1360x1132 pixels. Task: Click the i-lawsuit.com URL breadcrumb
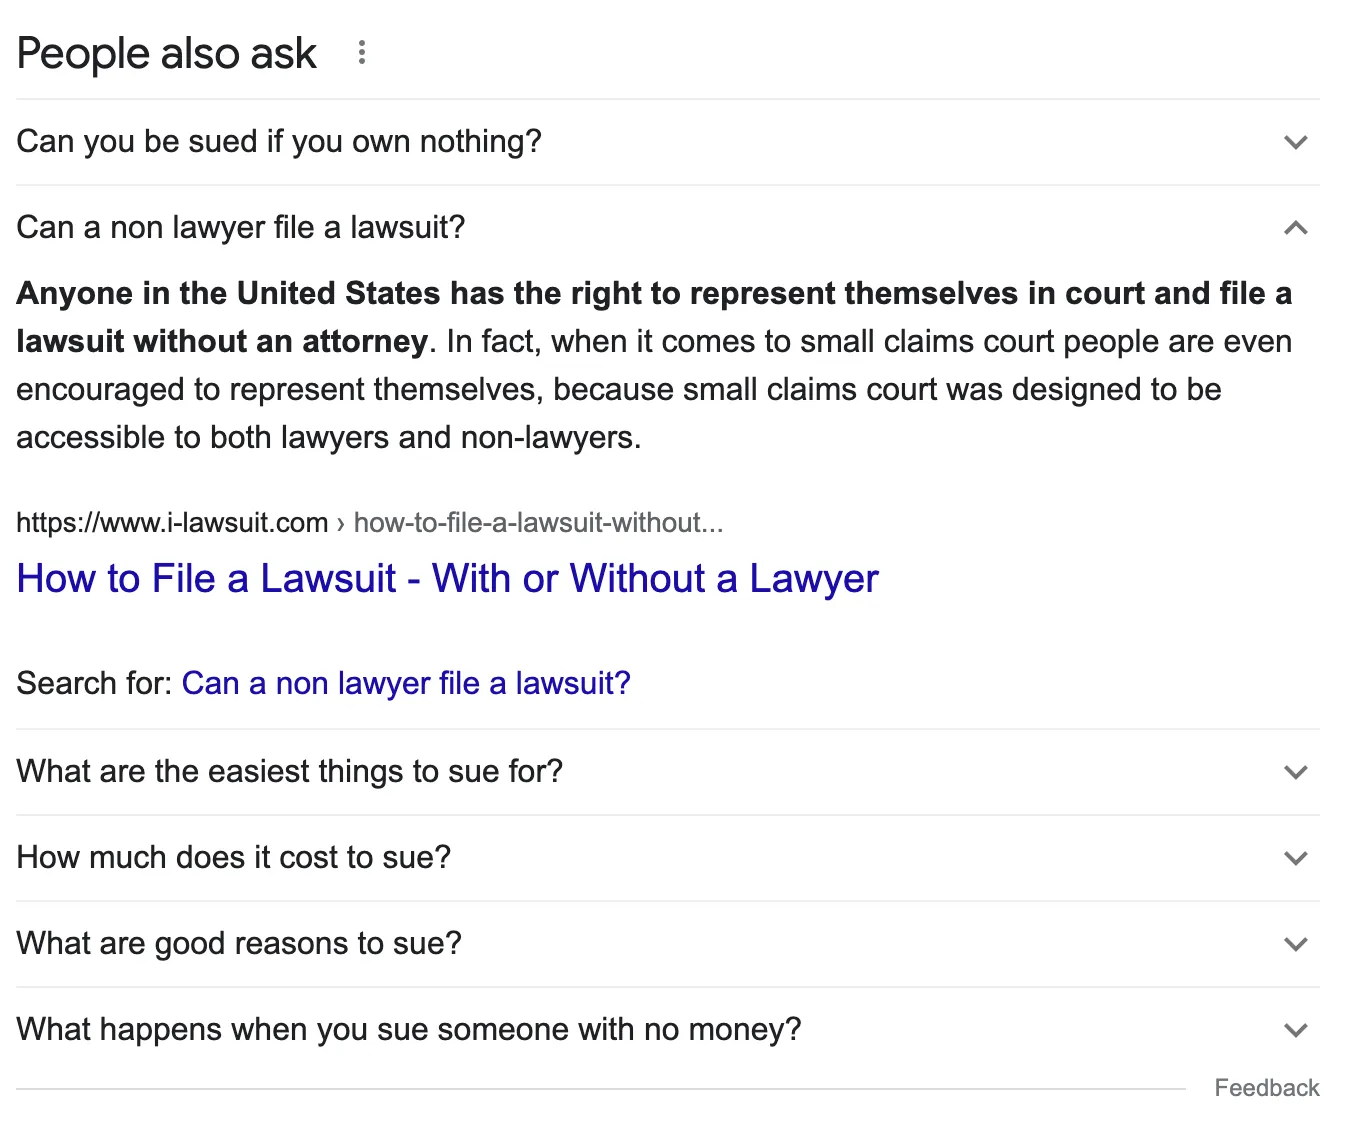point(369,522)
